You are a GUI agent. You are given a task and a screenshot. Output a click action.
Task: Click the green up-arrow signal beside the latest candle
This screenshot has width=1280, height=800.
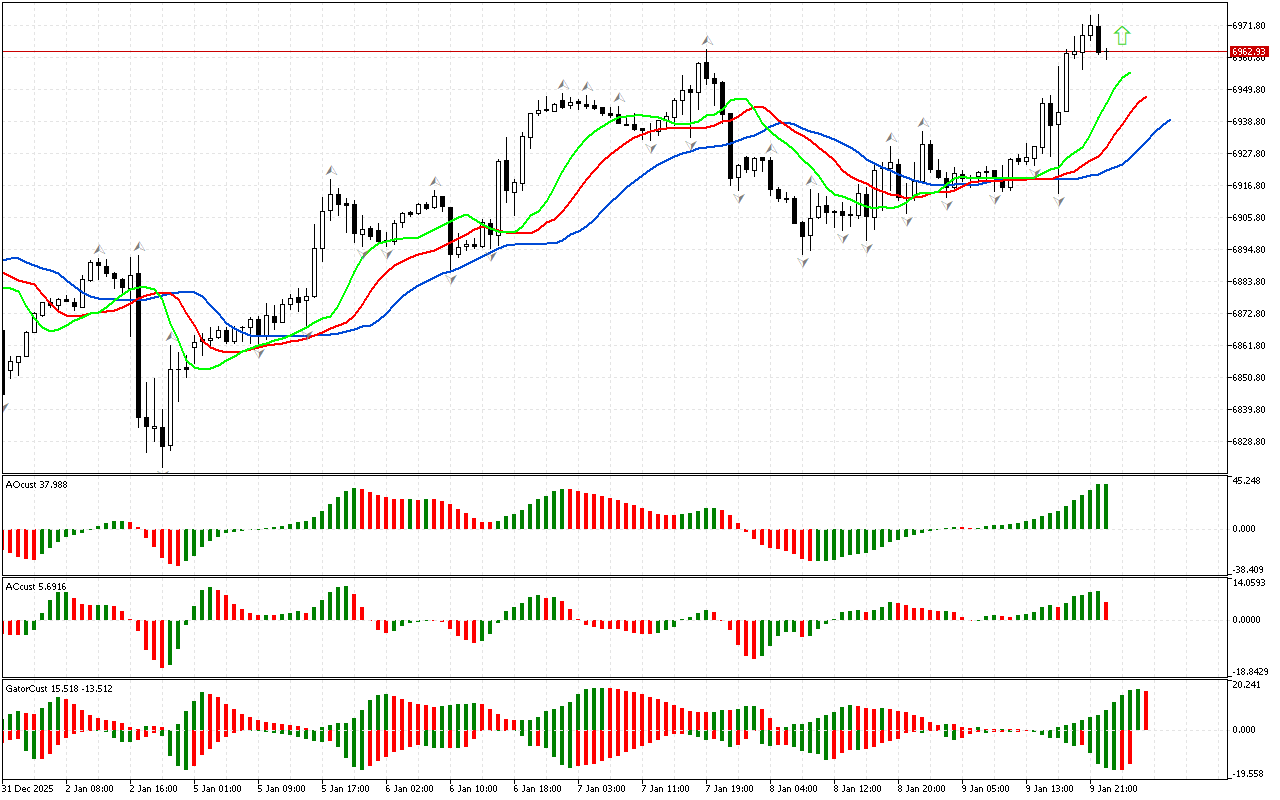pyautogui.click(x=1122, y=36)
